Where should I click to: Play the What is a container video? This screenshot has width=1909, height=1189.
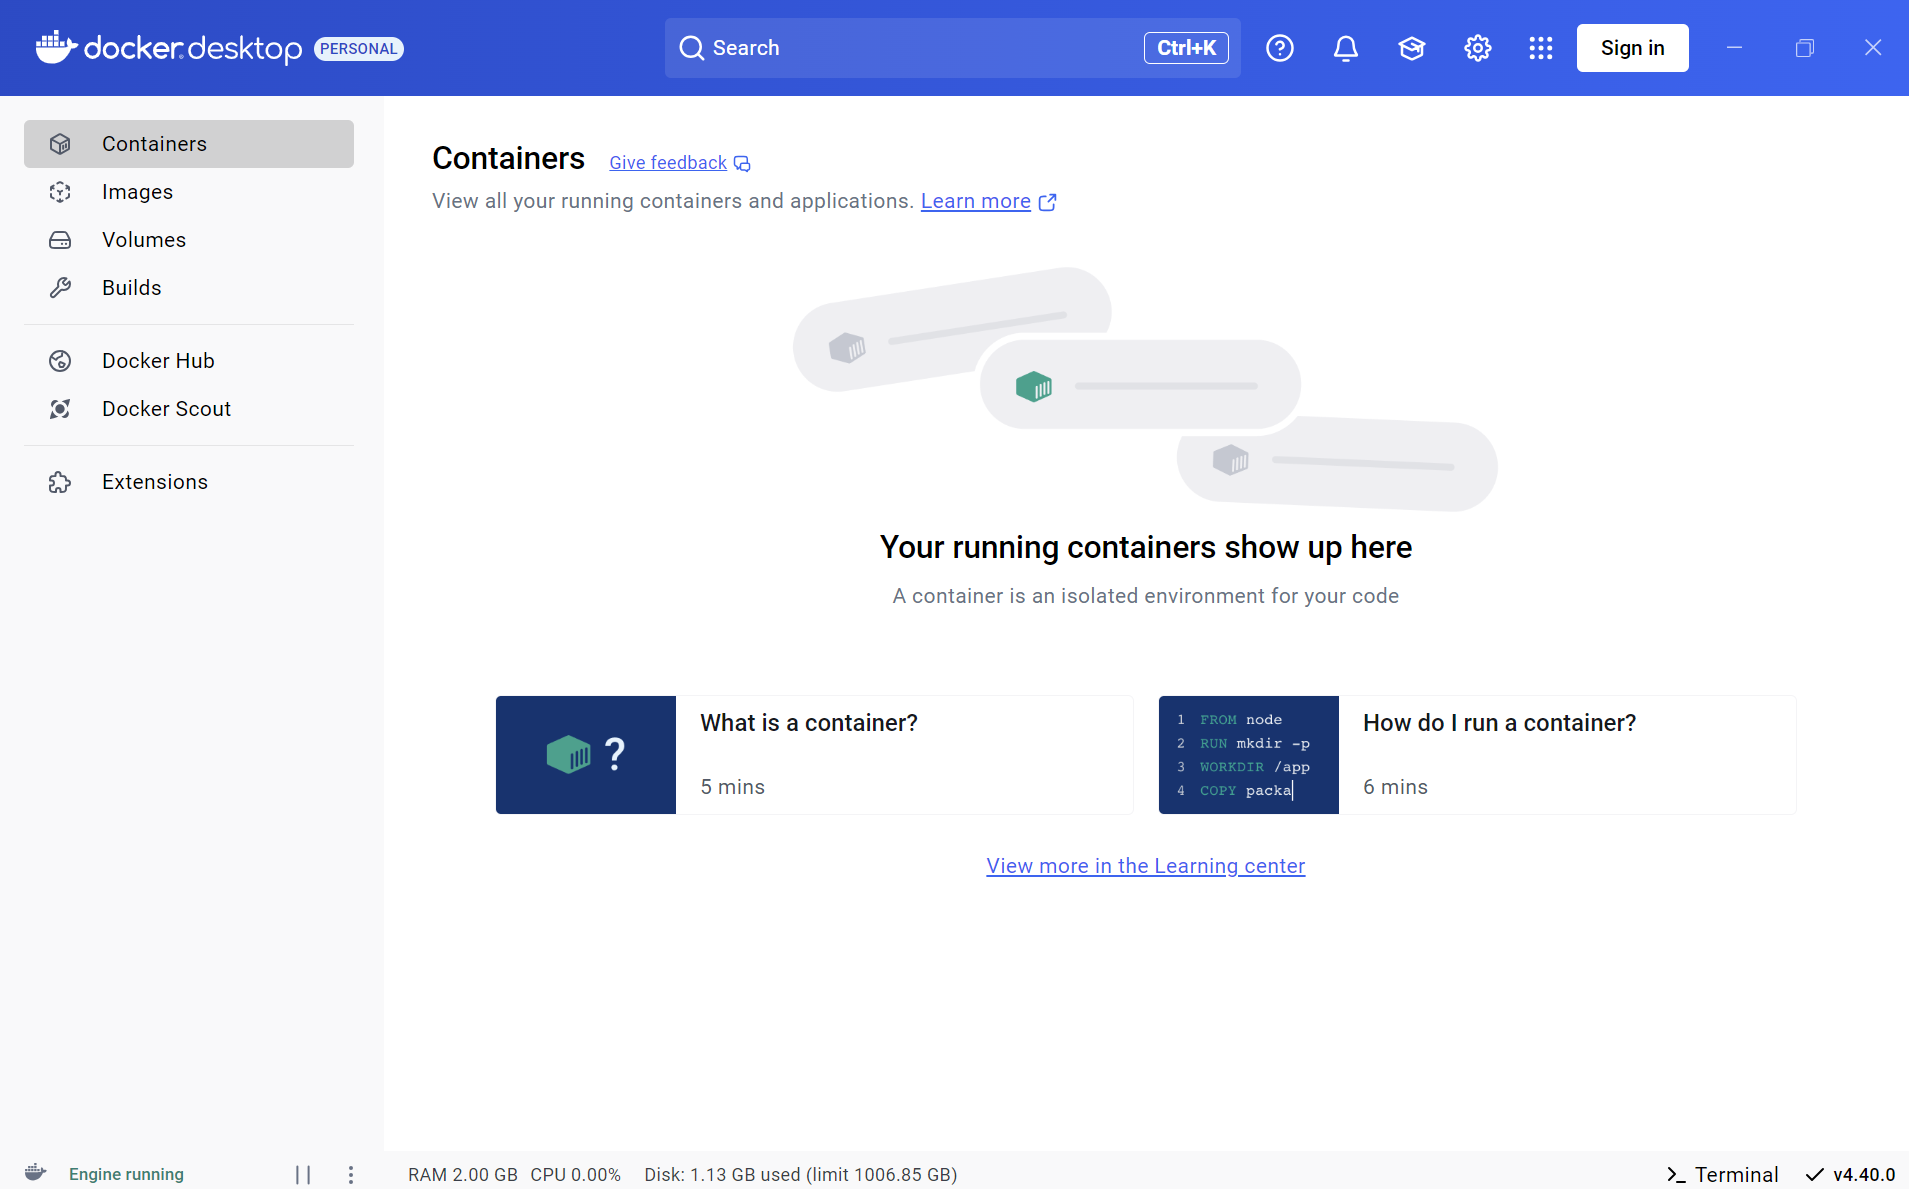(x=585, y=754)
